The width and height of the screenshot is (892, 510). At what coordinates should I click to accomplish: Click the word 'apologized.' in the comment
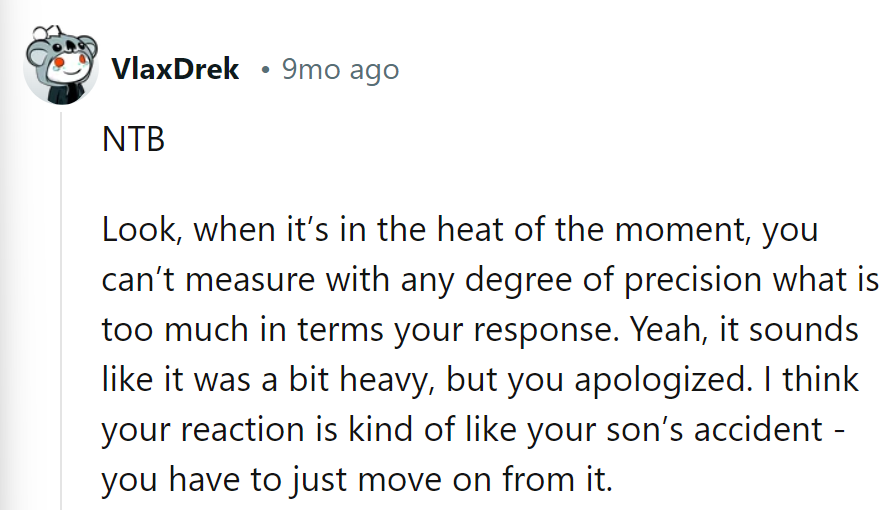click(660, 381)
